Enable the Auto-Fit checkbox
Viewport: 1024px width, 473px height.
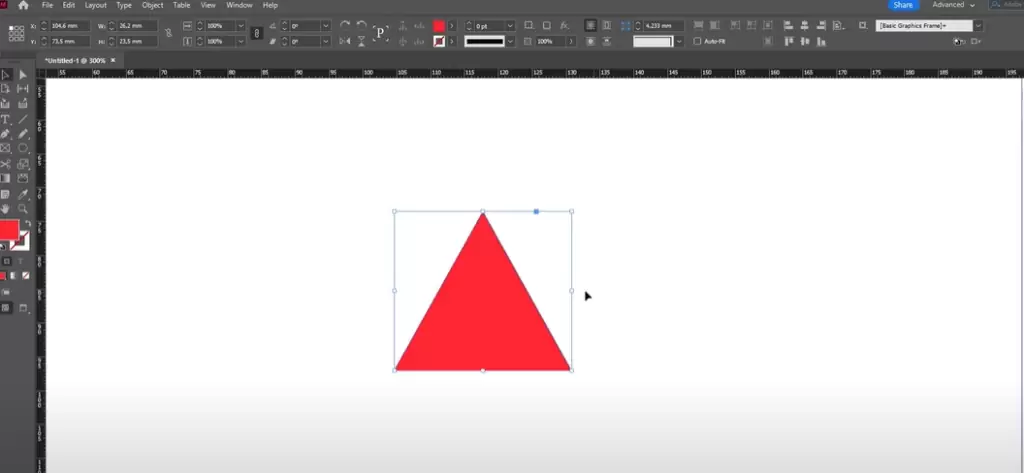697,41
